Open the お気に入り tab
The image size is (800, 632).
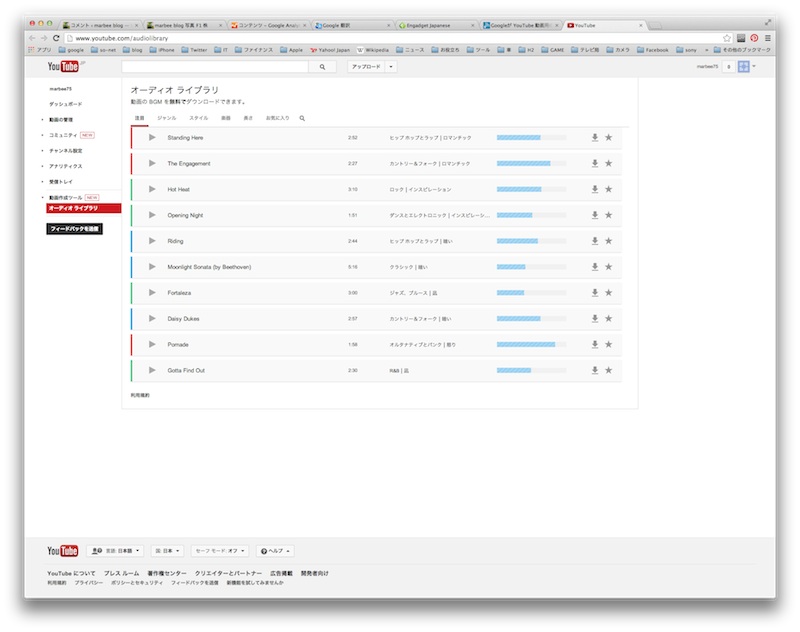tap(277, 118)
